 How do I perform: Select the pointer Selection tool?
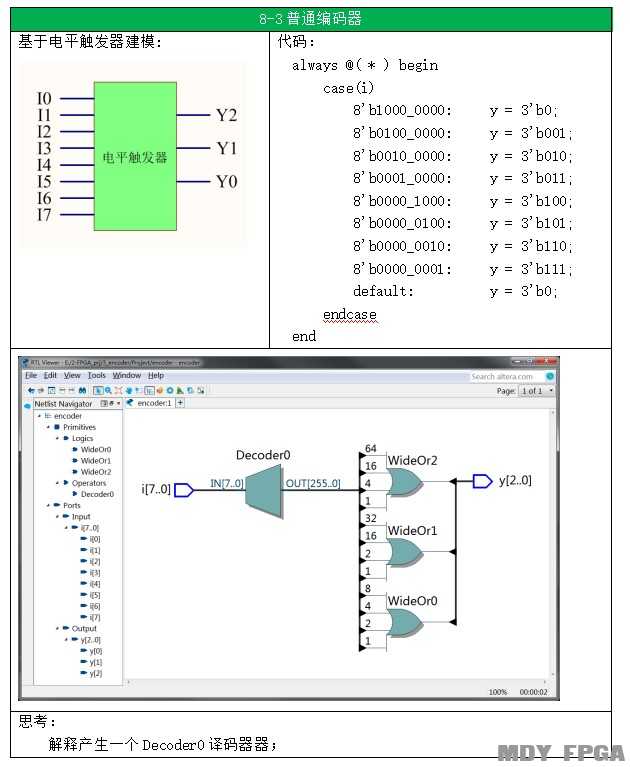pyautogui.click(x=98, y=390)
